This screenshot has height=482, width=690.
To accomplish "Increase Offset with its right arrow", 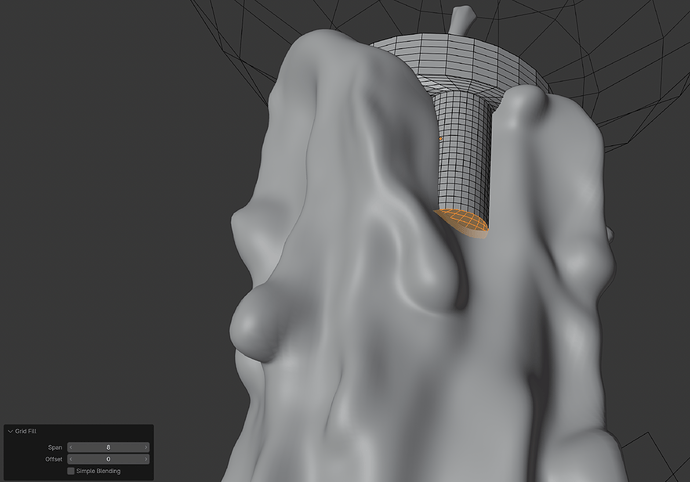I will click(146, 459).
